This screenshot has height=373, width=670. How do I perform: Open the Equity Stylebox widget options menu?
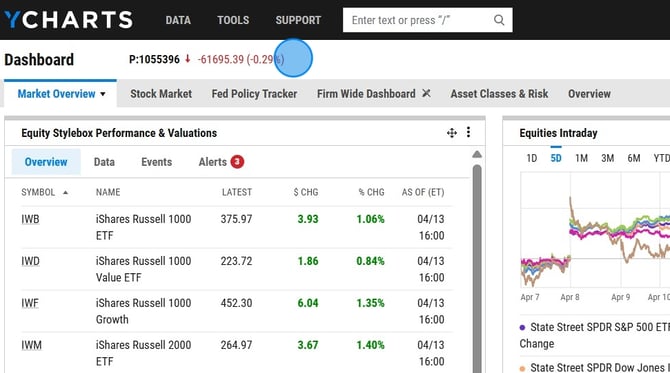click(x=468, y=132)
